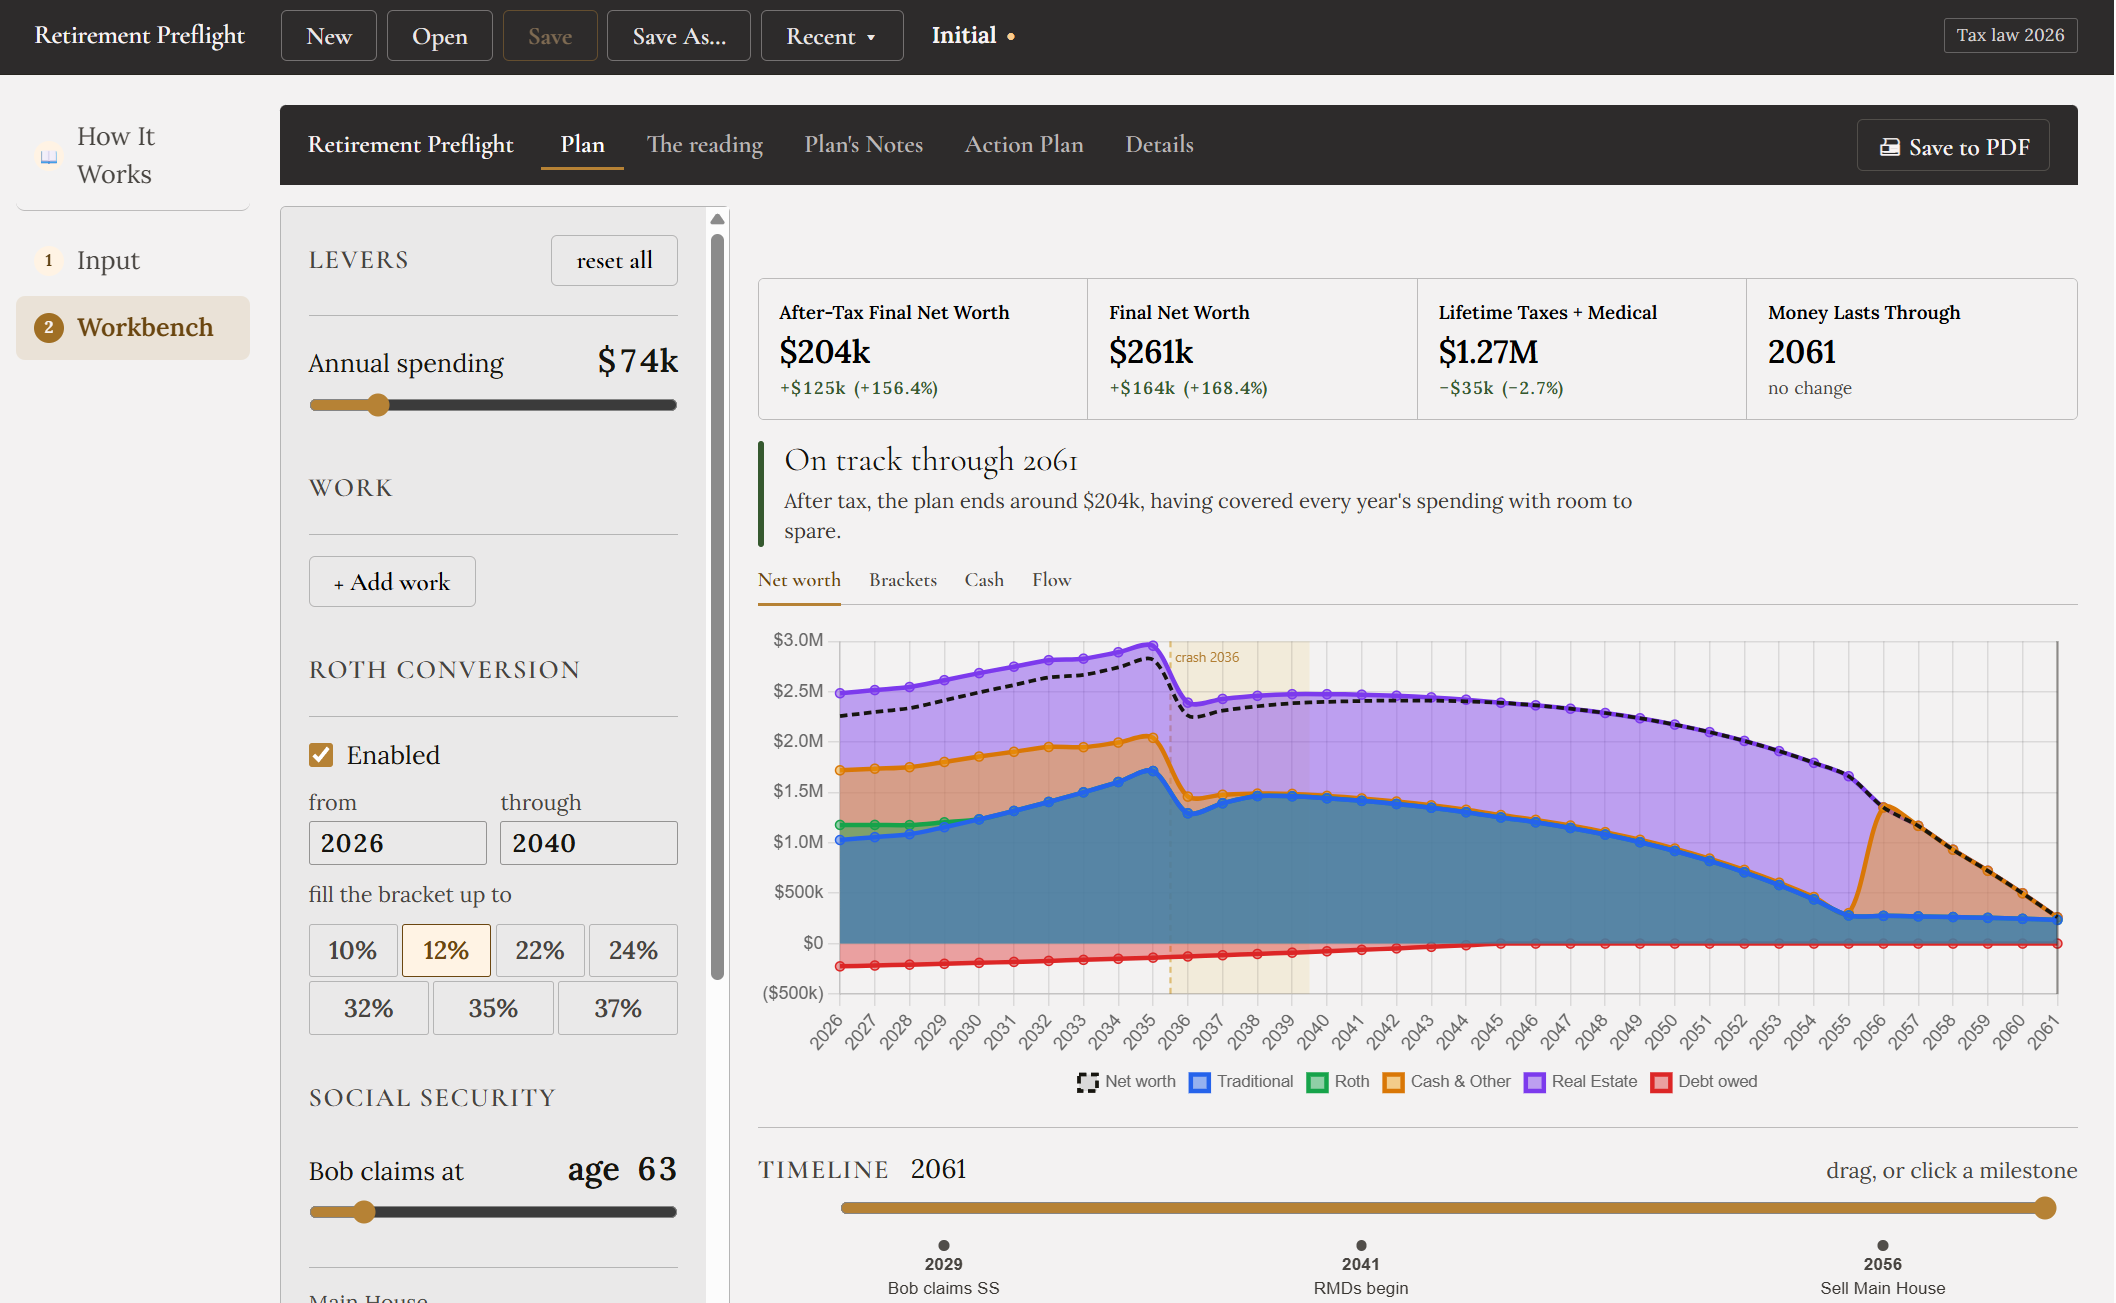Click the Annual spending slider handle
Screen dimensions: 2116x1303
[377, 405]
